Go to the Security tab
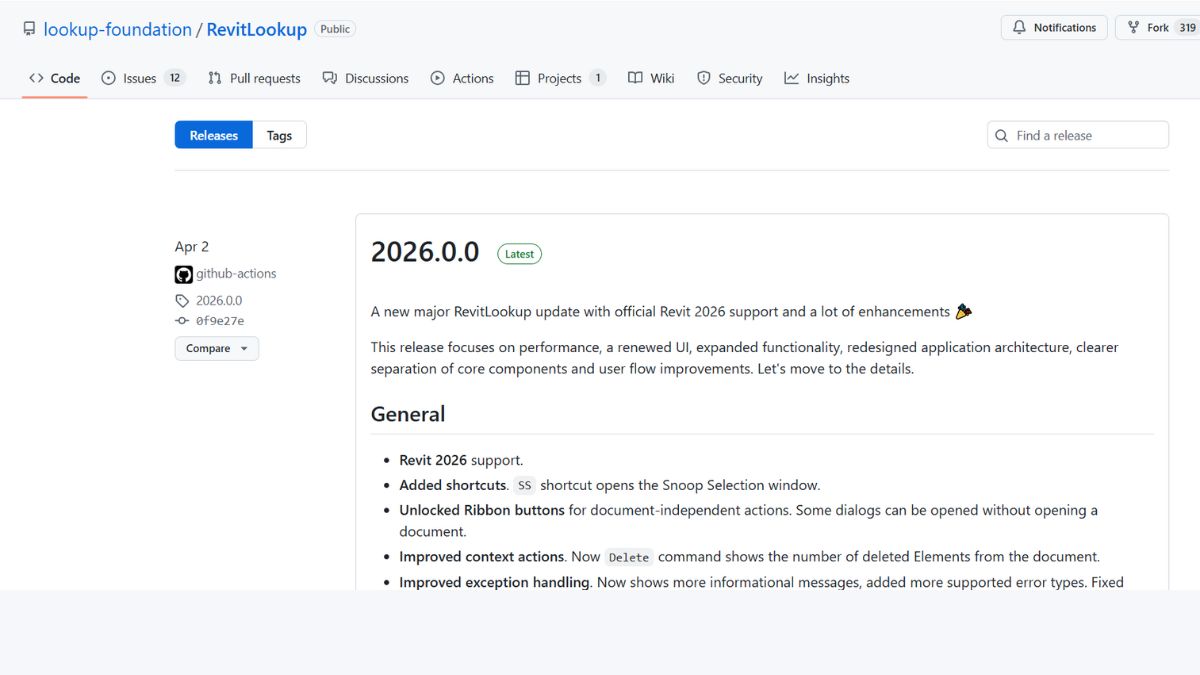Screen dimensions: 1200x675 coord(729,78)
